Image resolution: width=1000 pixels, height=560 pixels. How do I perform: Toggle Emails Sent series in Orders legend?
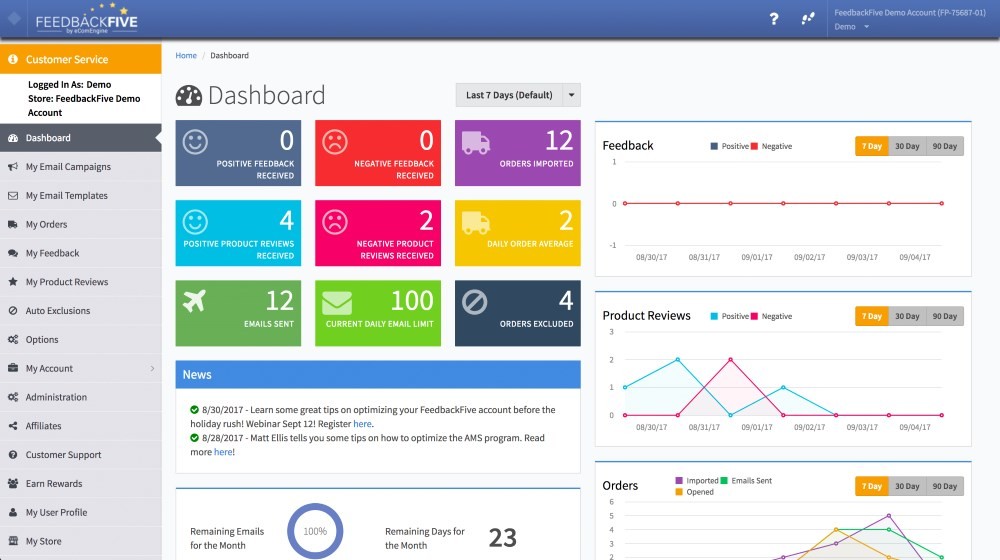(746, 481)
